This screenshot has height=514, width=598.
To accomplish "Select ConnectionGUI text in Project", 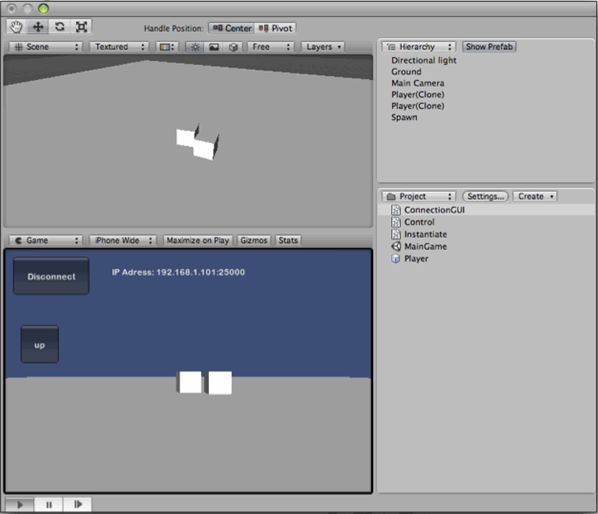I will [x=434, y=210].
